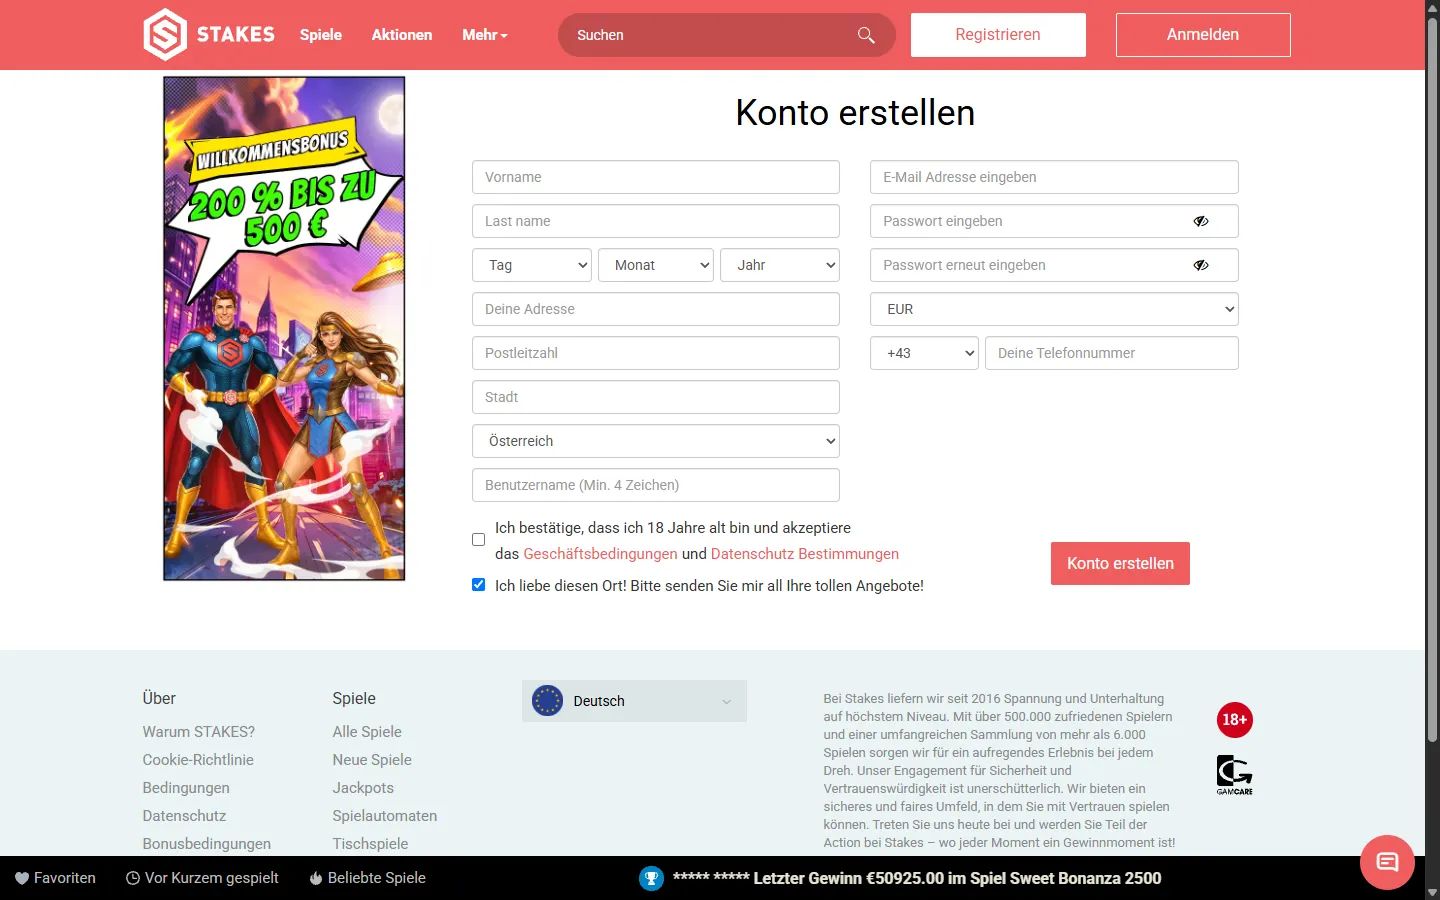
Task: Click the page vertical scrollbar thumb
Action: click(x=1432, y=380)
